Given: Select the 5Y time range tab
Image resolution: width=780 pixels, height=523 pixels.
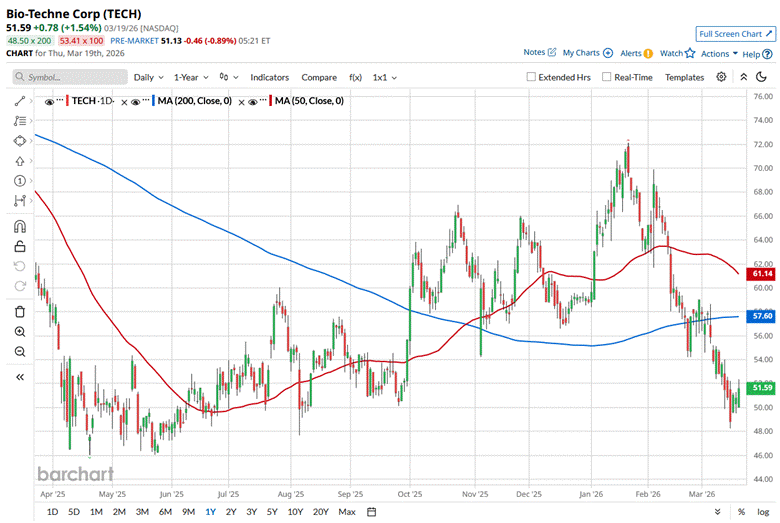Looking at the screenshot, I should [273, 512].
